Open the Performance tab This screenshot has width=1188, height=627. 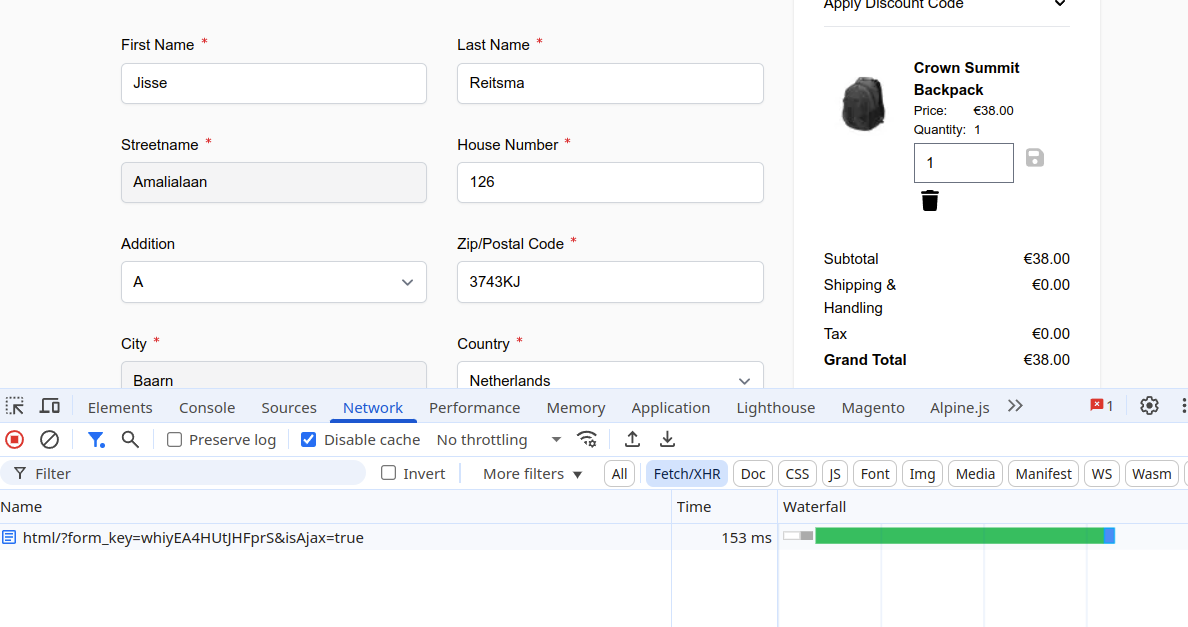point(474,407)
